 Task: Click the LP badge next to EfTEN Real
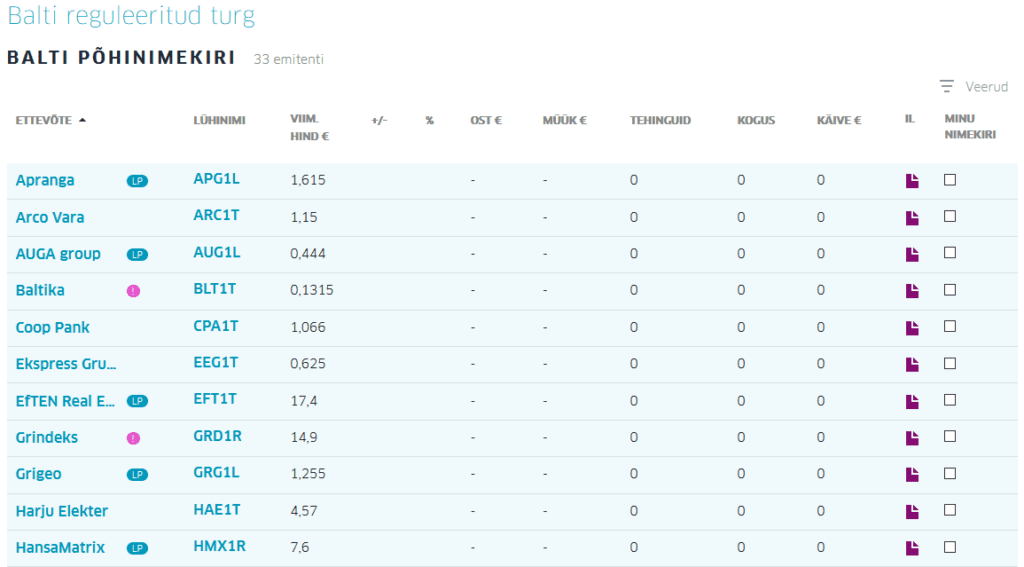137,401
